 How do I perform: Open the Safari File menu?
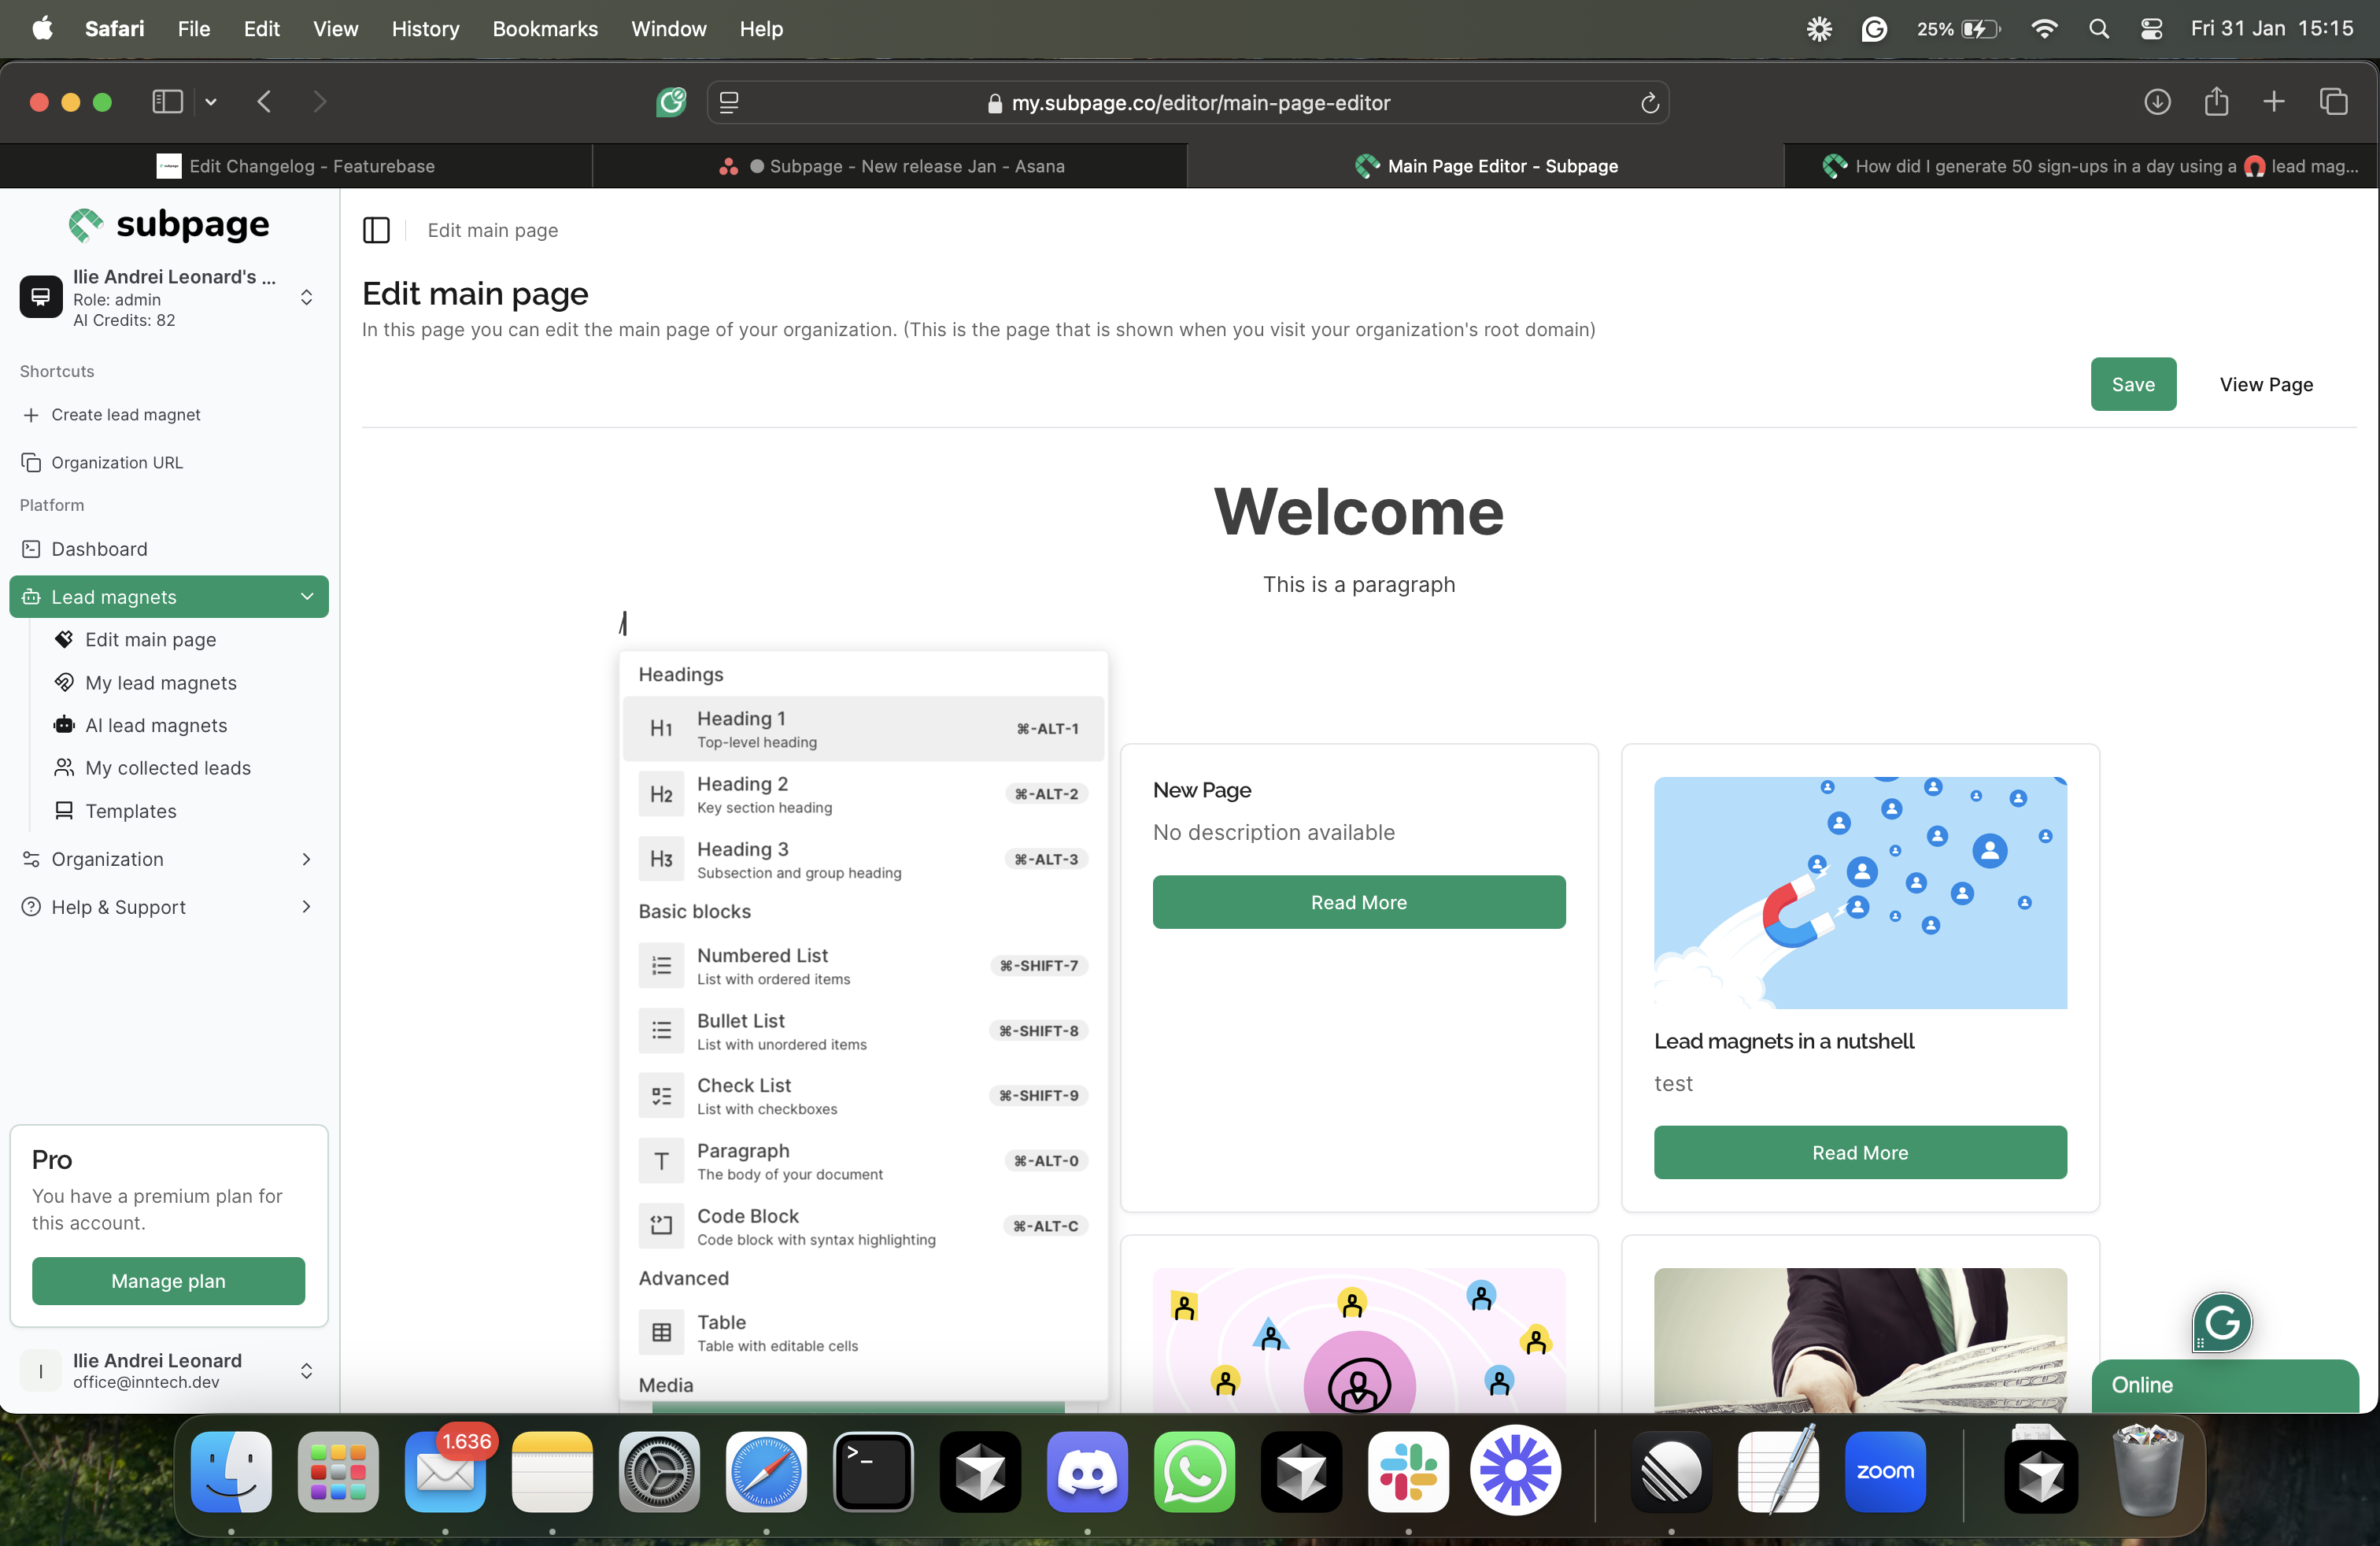[x=194, y=29]
